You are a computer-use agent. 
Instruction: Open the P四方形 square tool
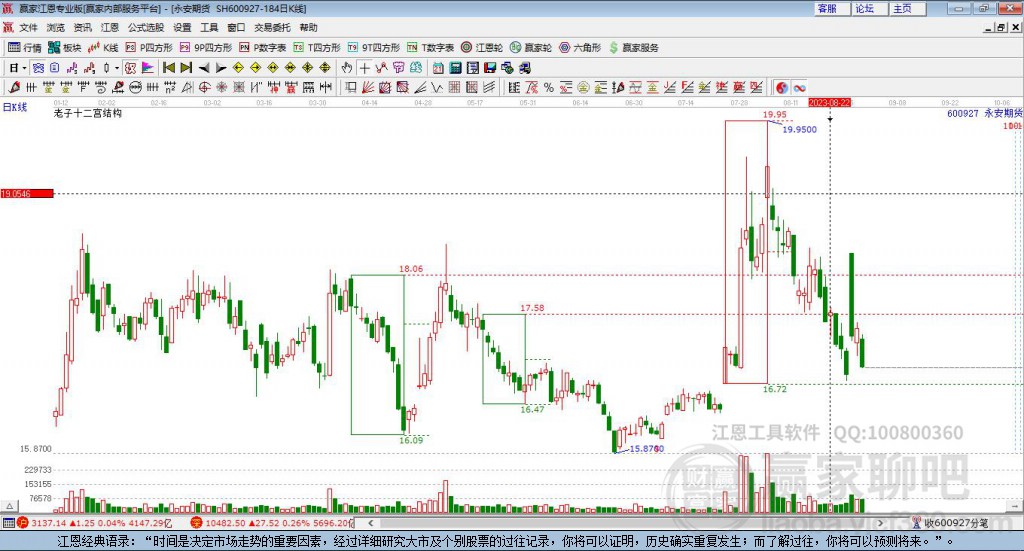pos(149,48)
